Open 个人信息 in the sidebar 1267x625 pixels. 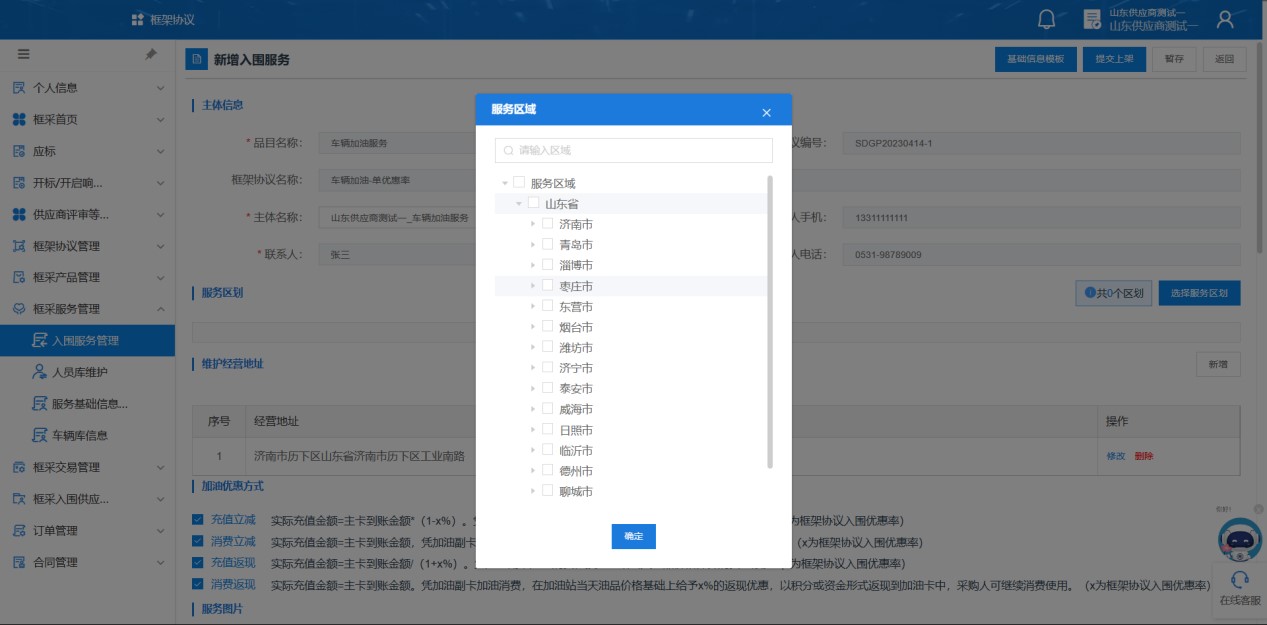[87, 88]
